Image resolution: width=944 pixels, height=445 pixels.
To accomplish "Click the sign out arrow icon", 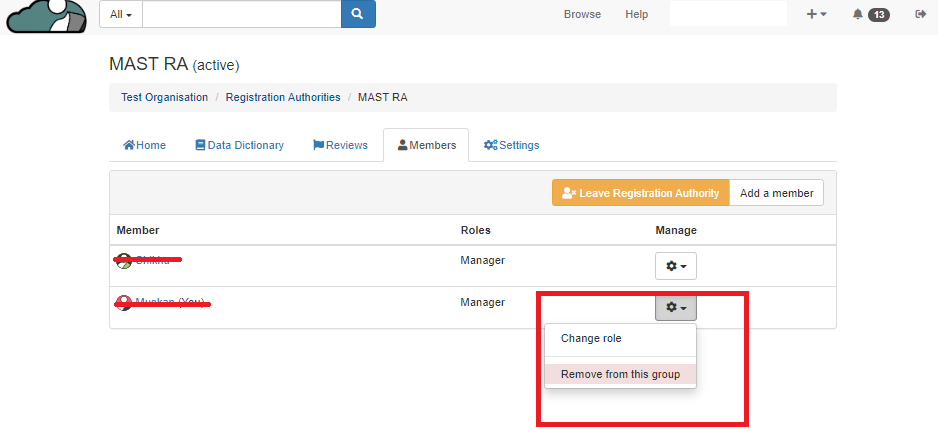I will pos(920,14).
